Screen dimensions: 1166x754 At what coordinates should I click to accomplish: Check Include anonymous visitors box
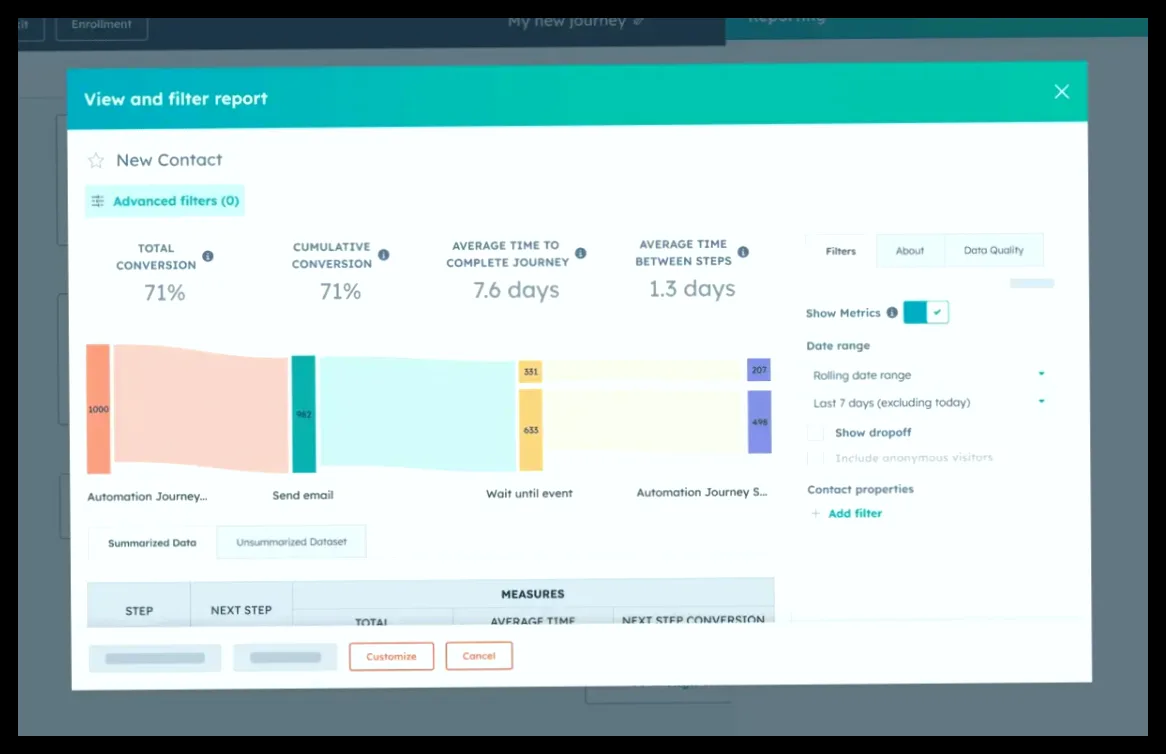click(x=816, y=458)
